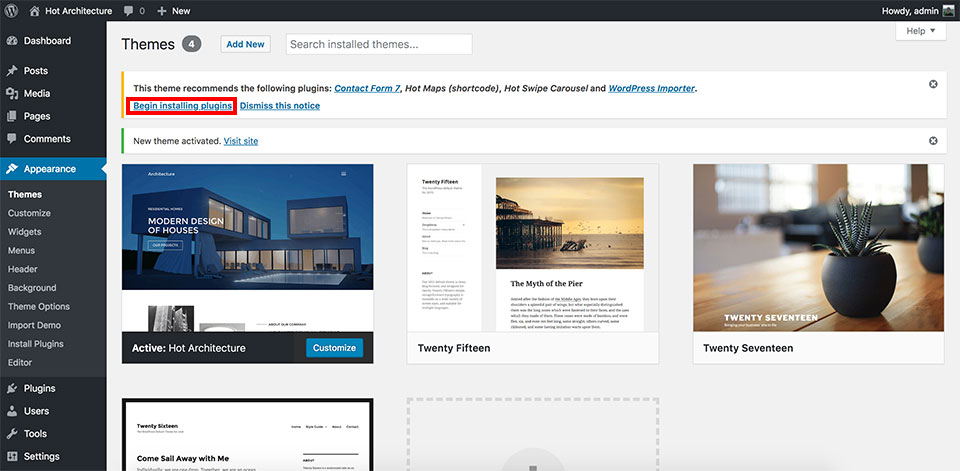This screenshot has height=471, width=960.
Task: Click Begin installing plugins link
Action: click(182, 106)
